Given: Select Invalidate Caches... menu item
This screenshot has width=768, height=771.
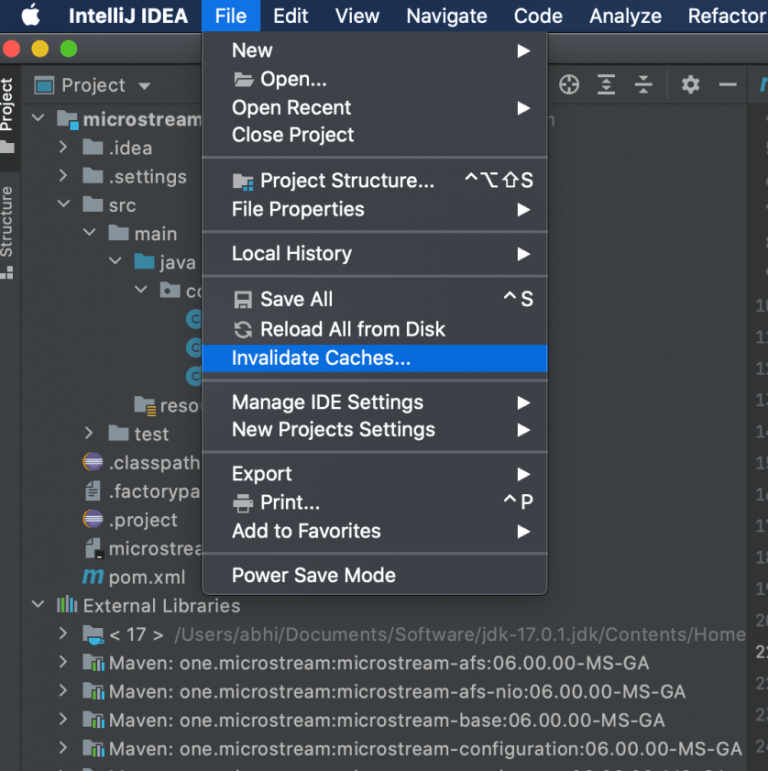Looking at the screenshot, I should click(x=375, y=358).
